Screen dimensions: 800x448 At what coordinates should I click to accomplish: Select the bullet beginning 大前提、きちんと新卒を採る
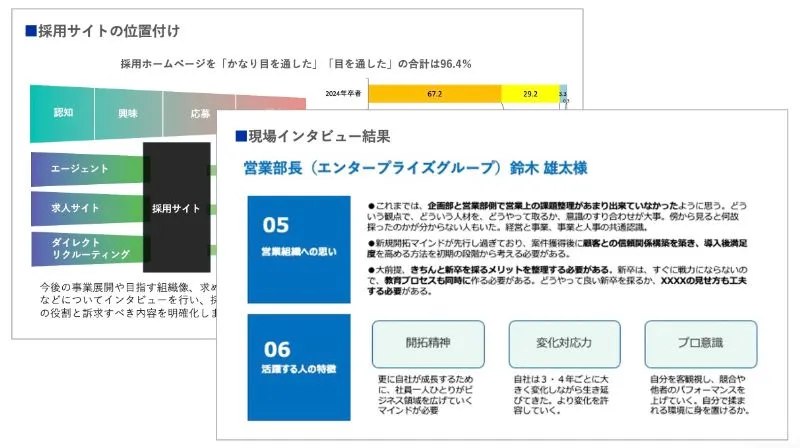click(557, 281)
